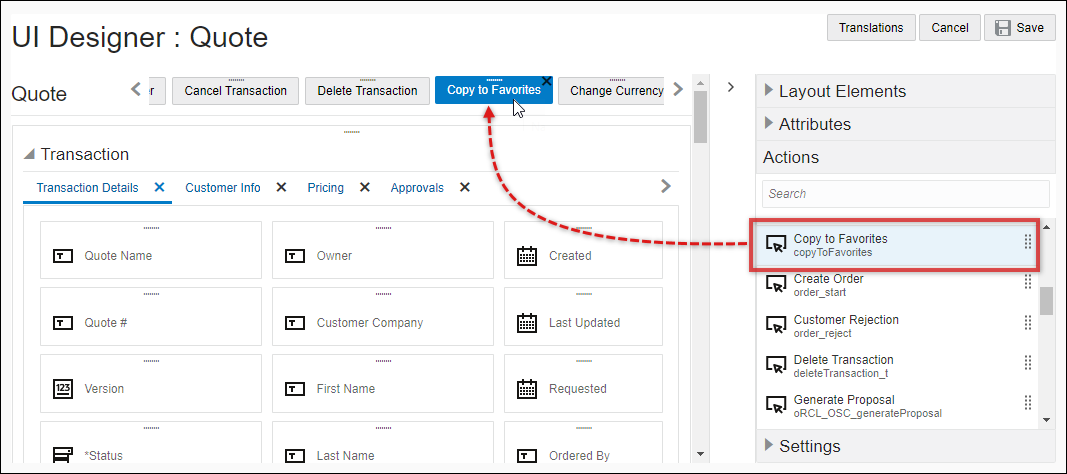Show more tabs with right chevron
1067x474 pixels.
(x=666, y=186)
